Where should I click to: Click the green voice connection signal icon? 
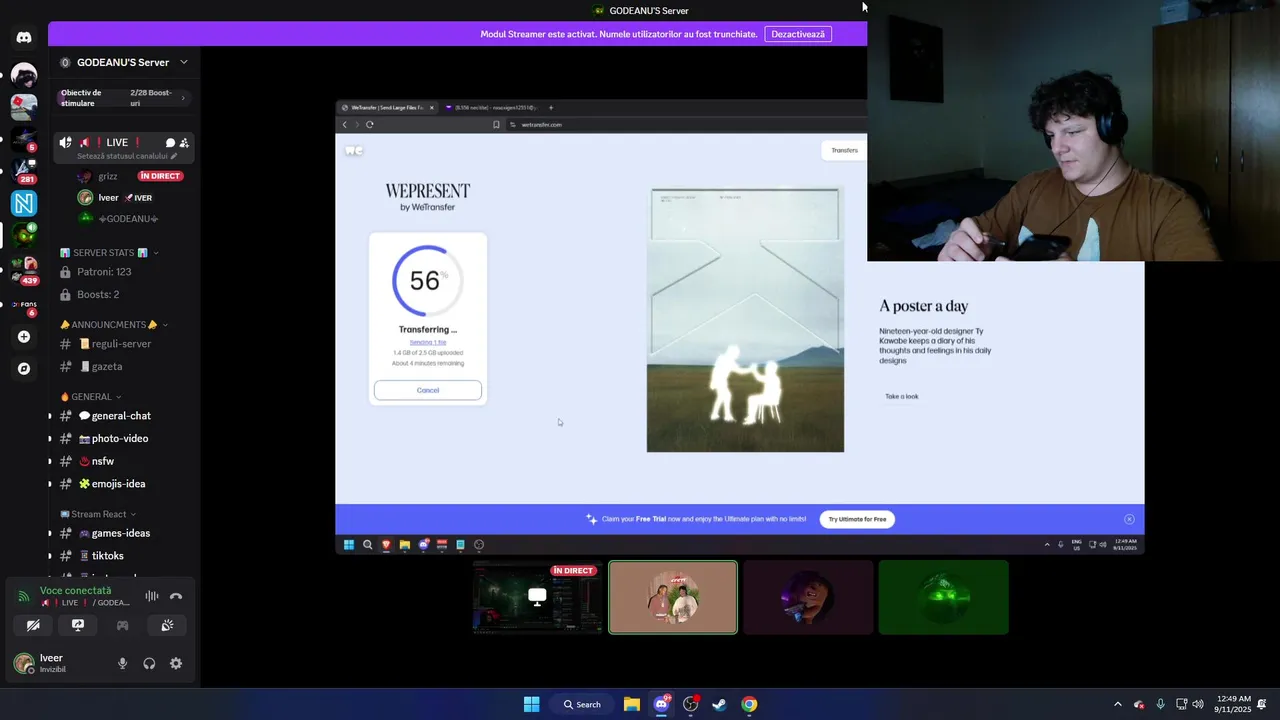click(x=24, y=596)
